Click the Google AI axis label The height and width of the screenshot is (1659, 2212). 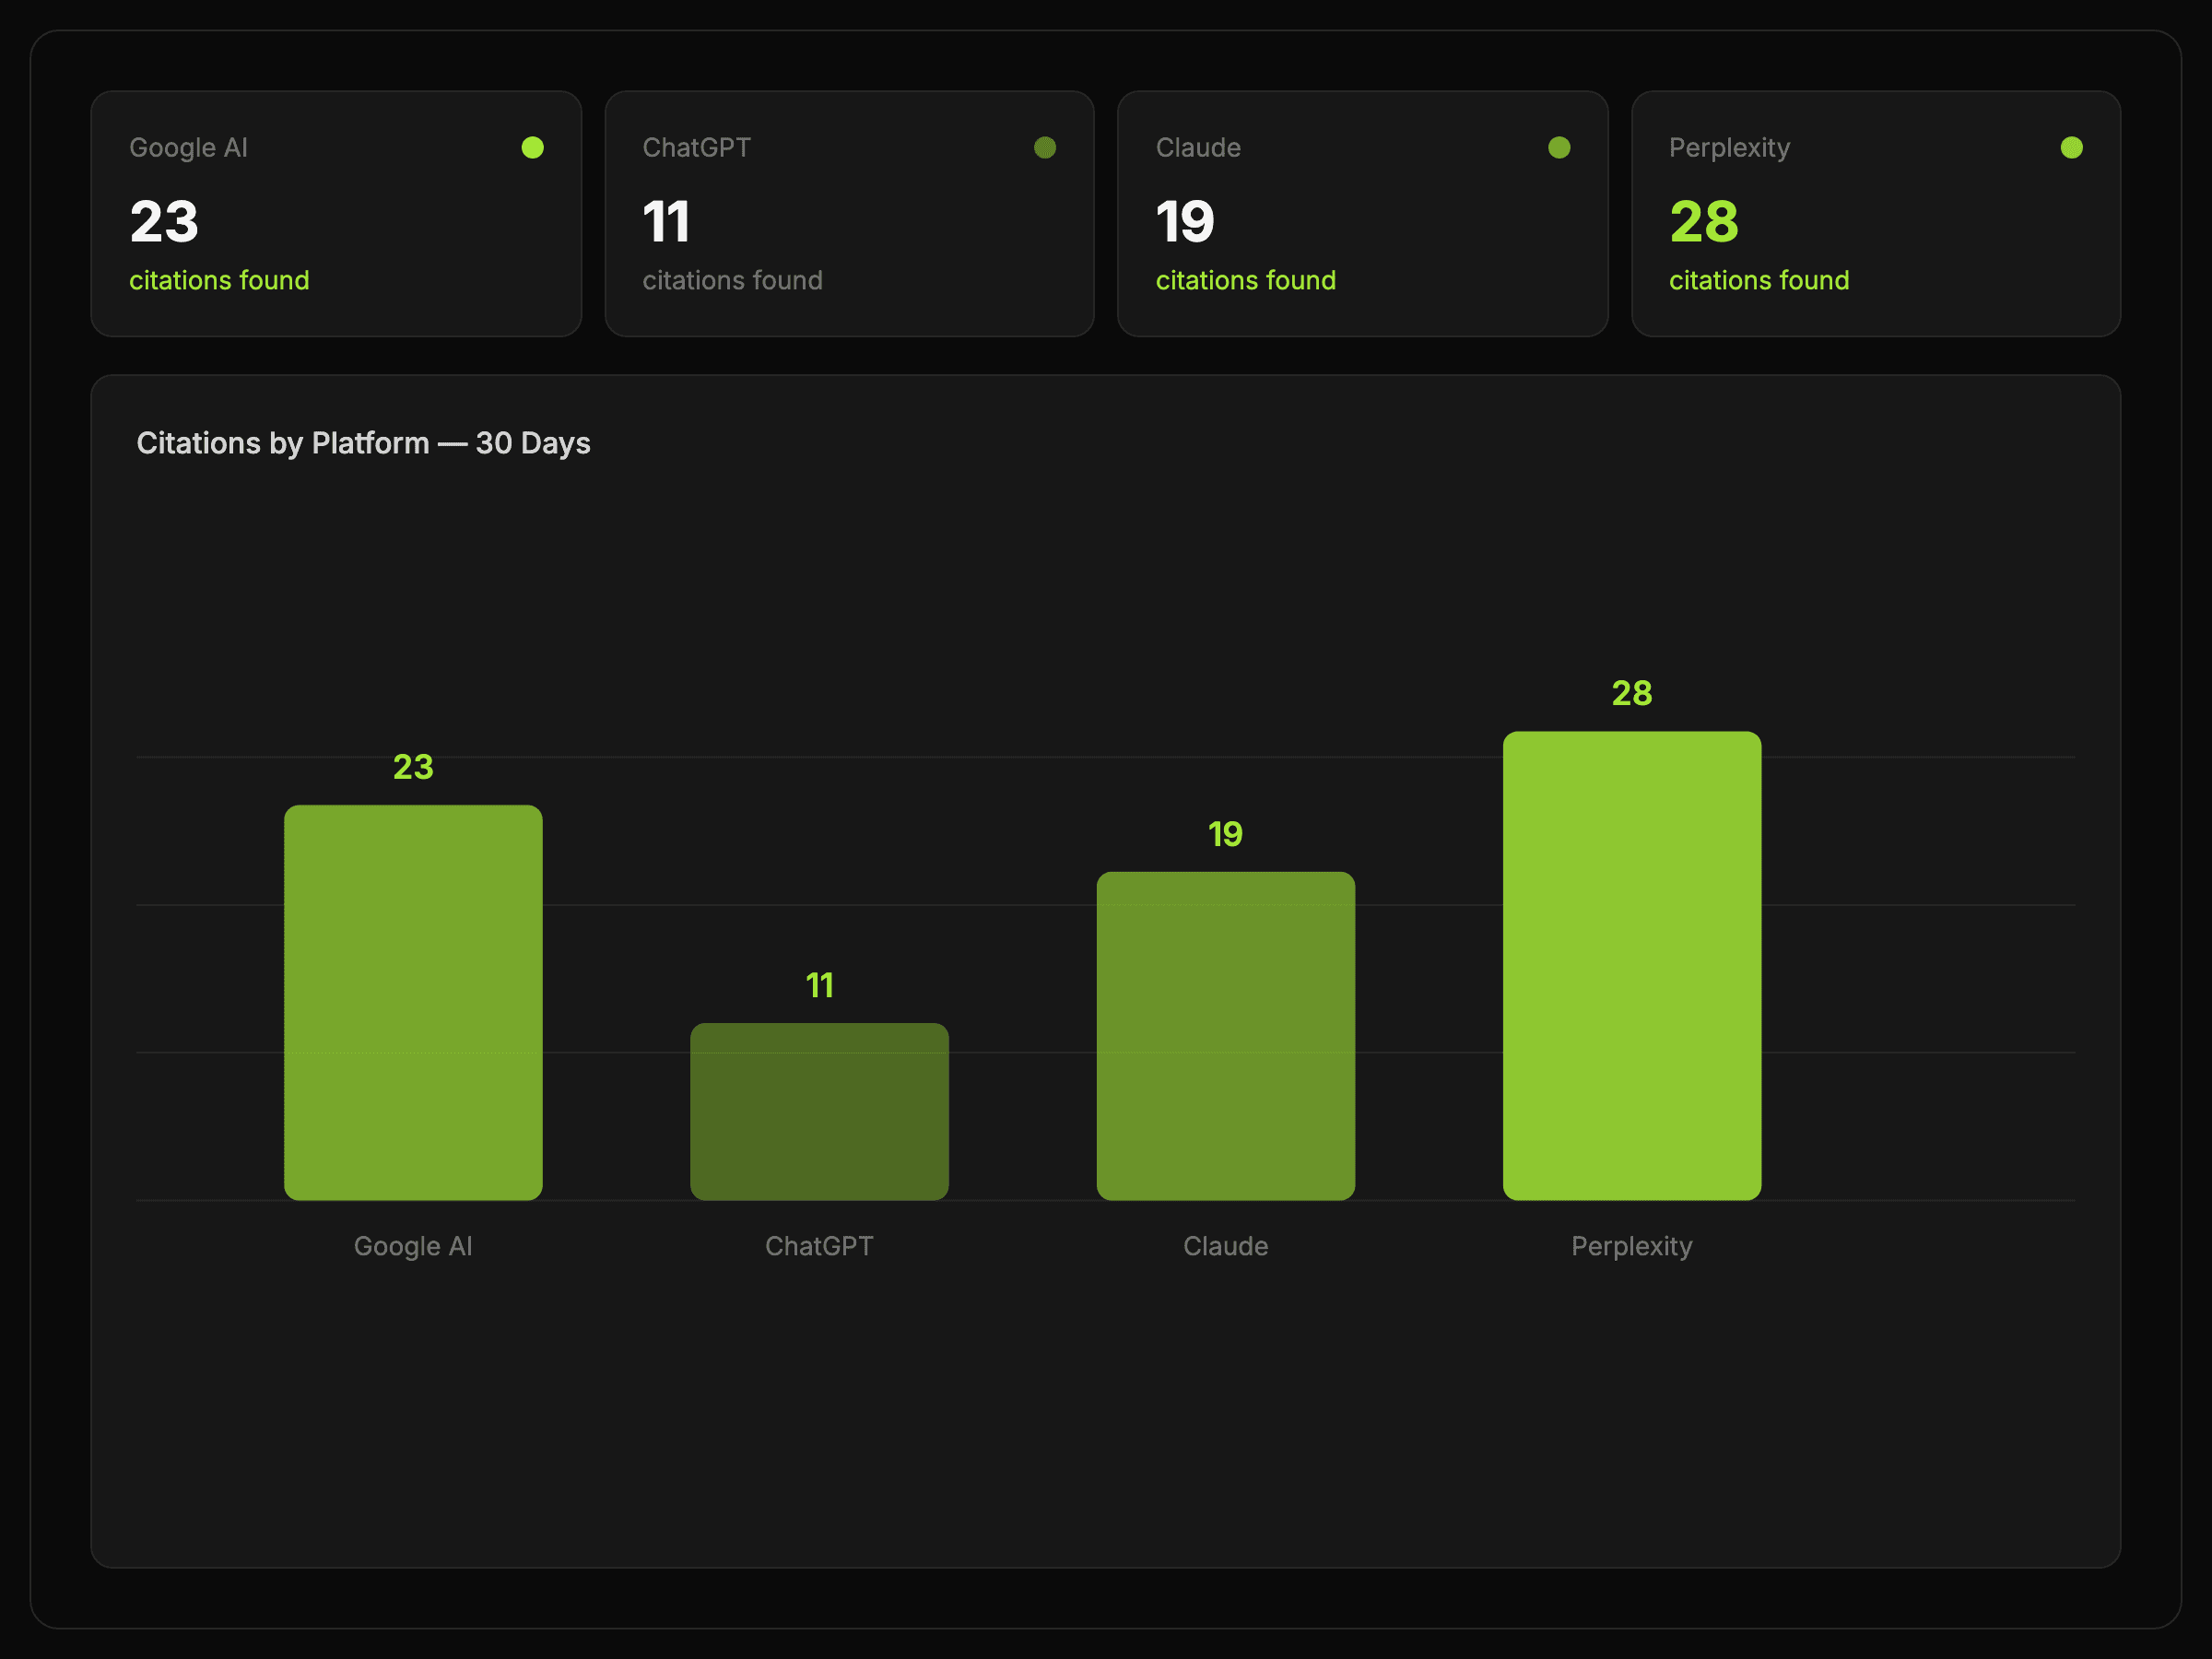coord(413,1246)
